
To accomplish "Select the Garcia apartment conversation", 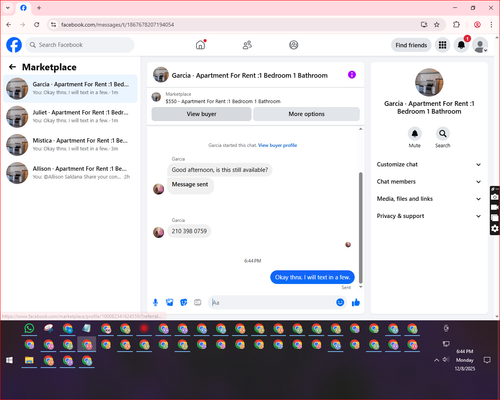I will pyautogui.click(x=70, y=89).
